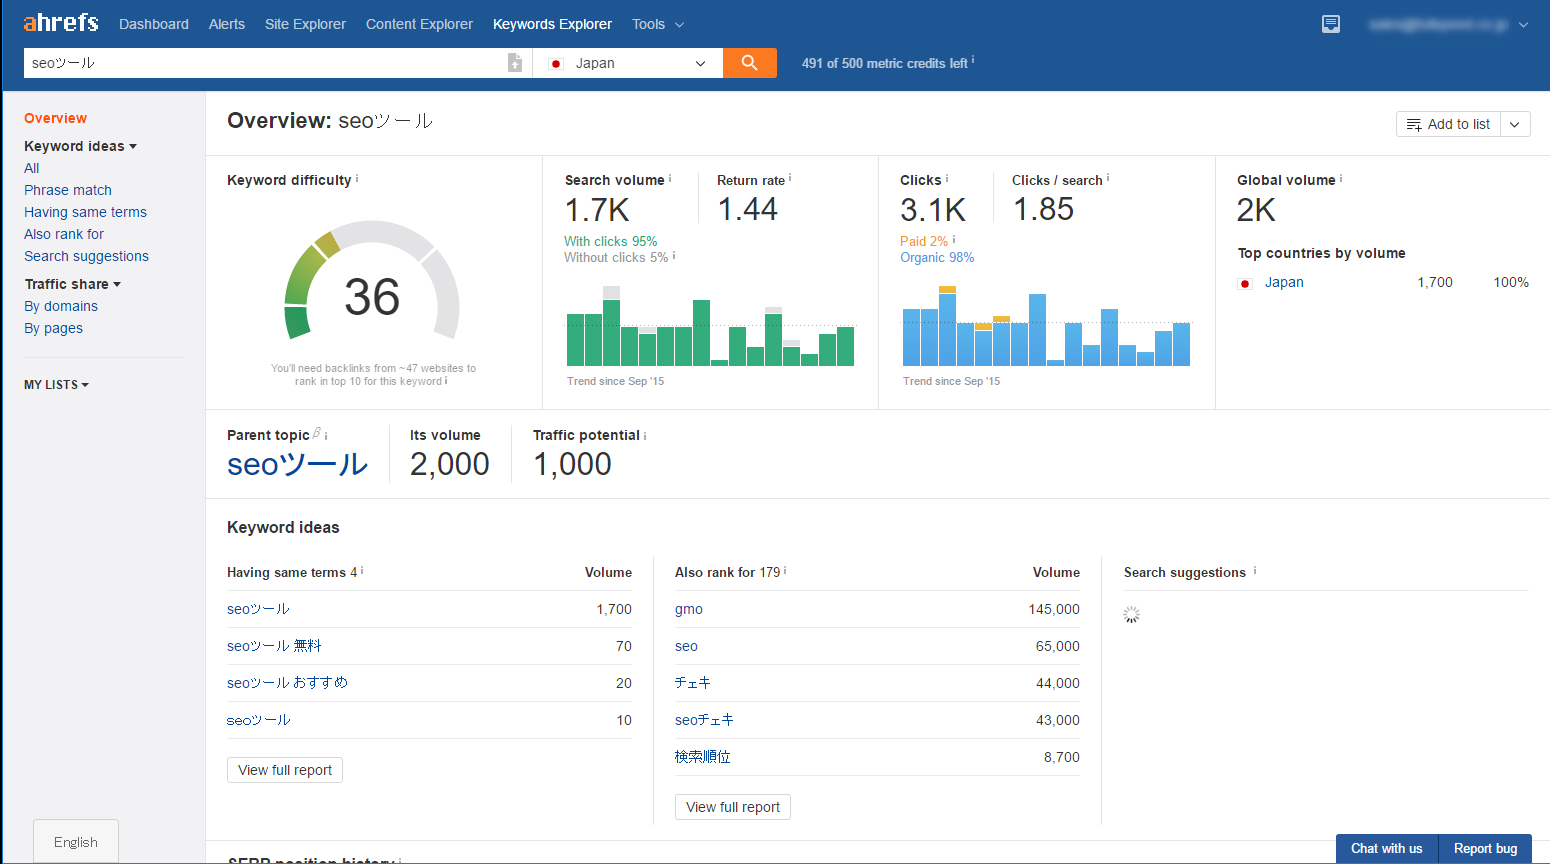1550x864 pixels.
Task: Collapse the Traffic share sidebar section
Action: pos(73,284)
